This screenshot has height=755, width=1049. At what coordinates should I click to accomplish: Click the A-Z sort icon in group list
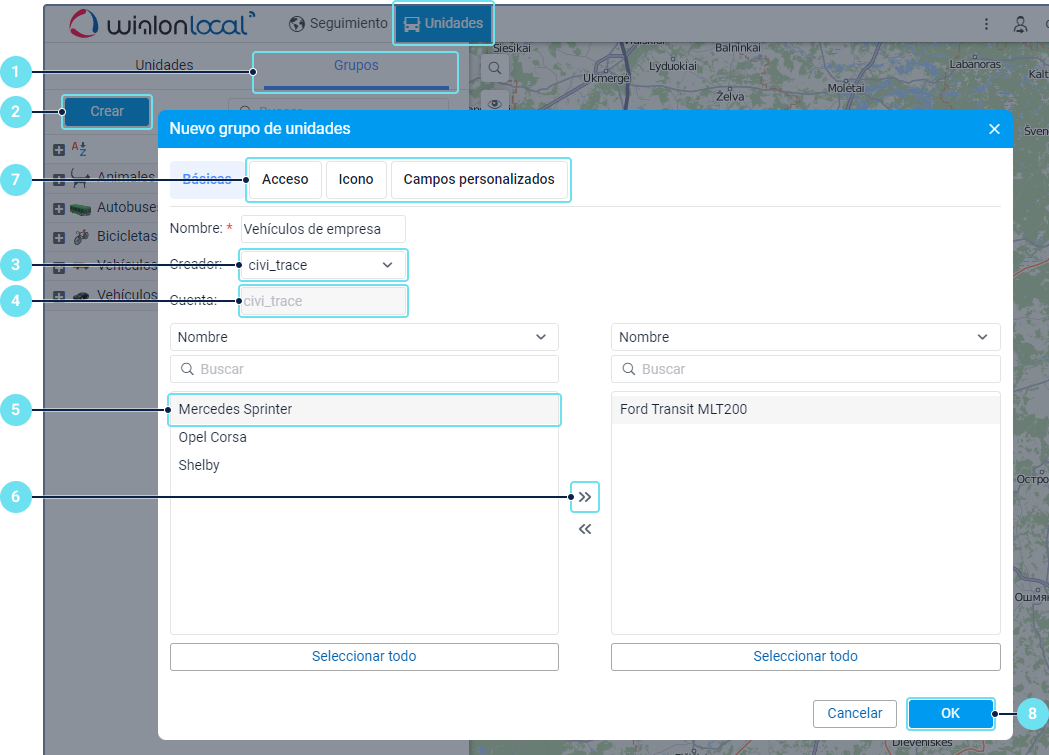click(x=79, y=149)
